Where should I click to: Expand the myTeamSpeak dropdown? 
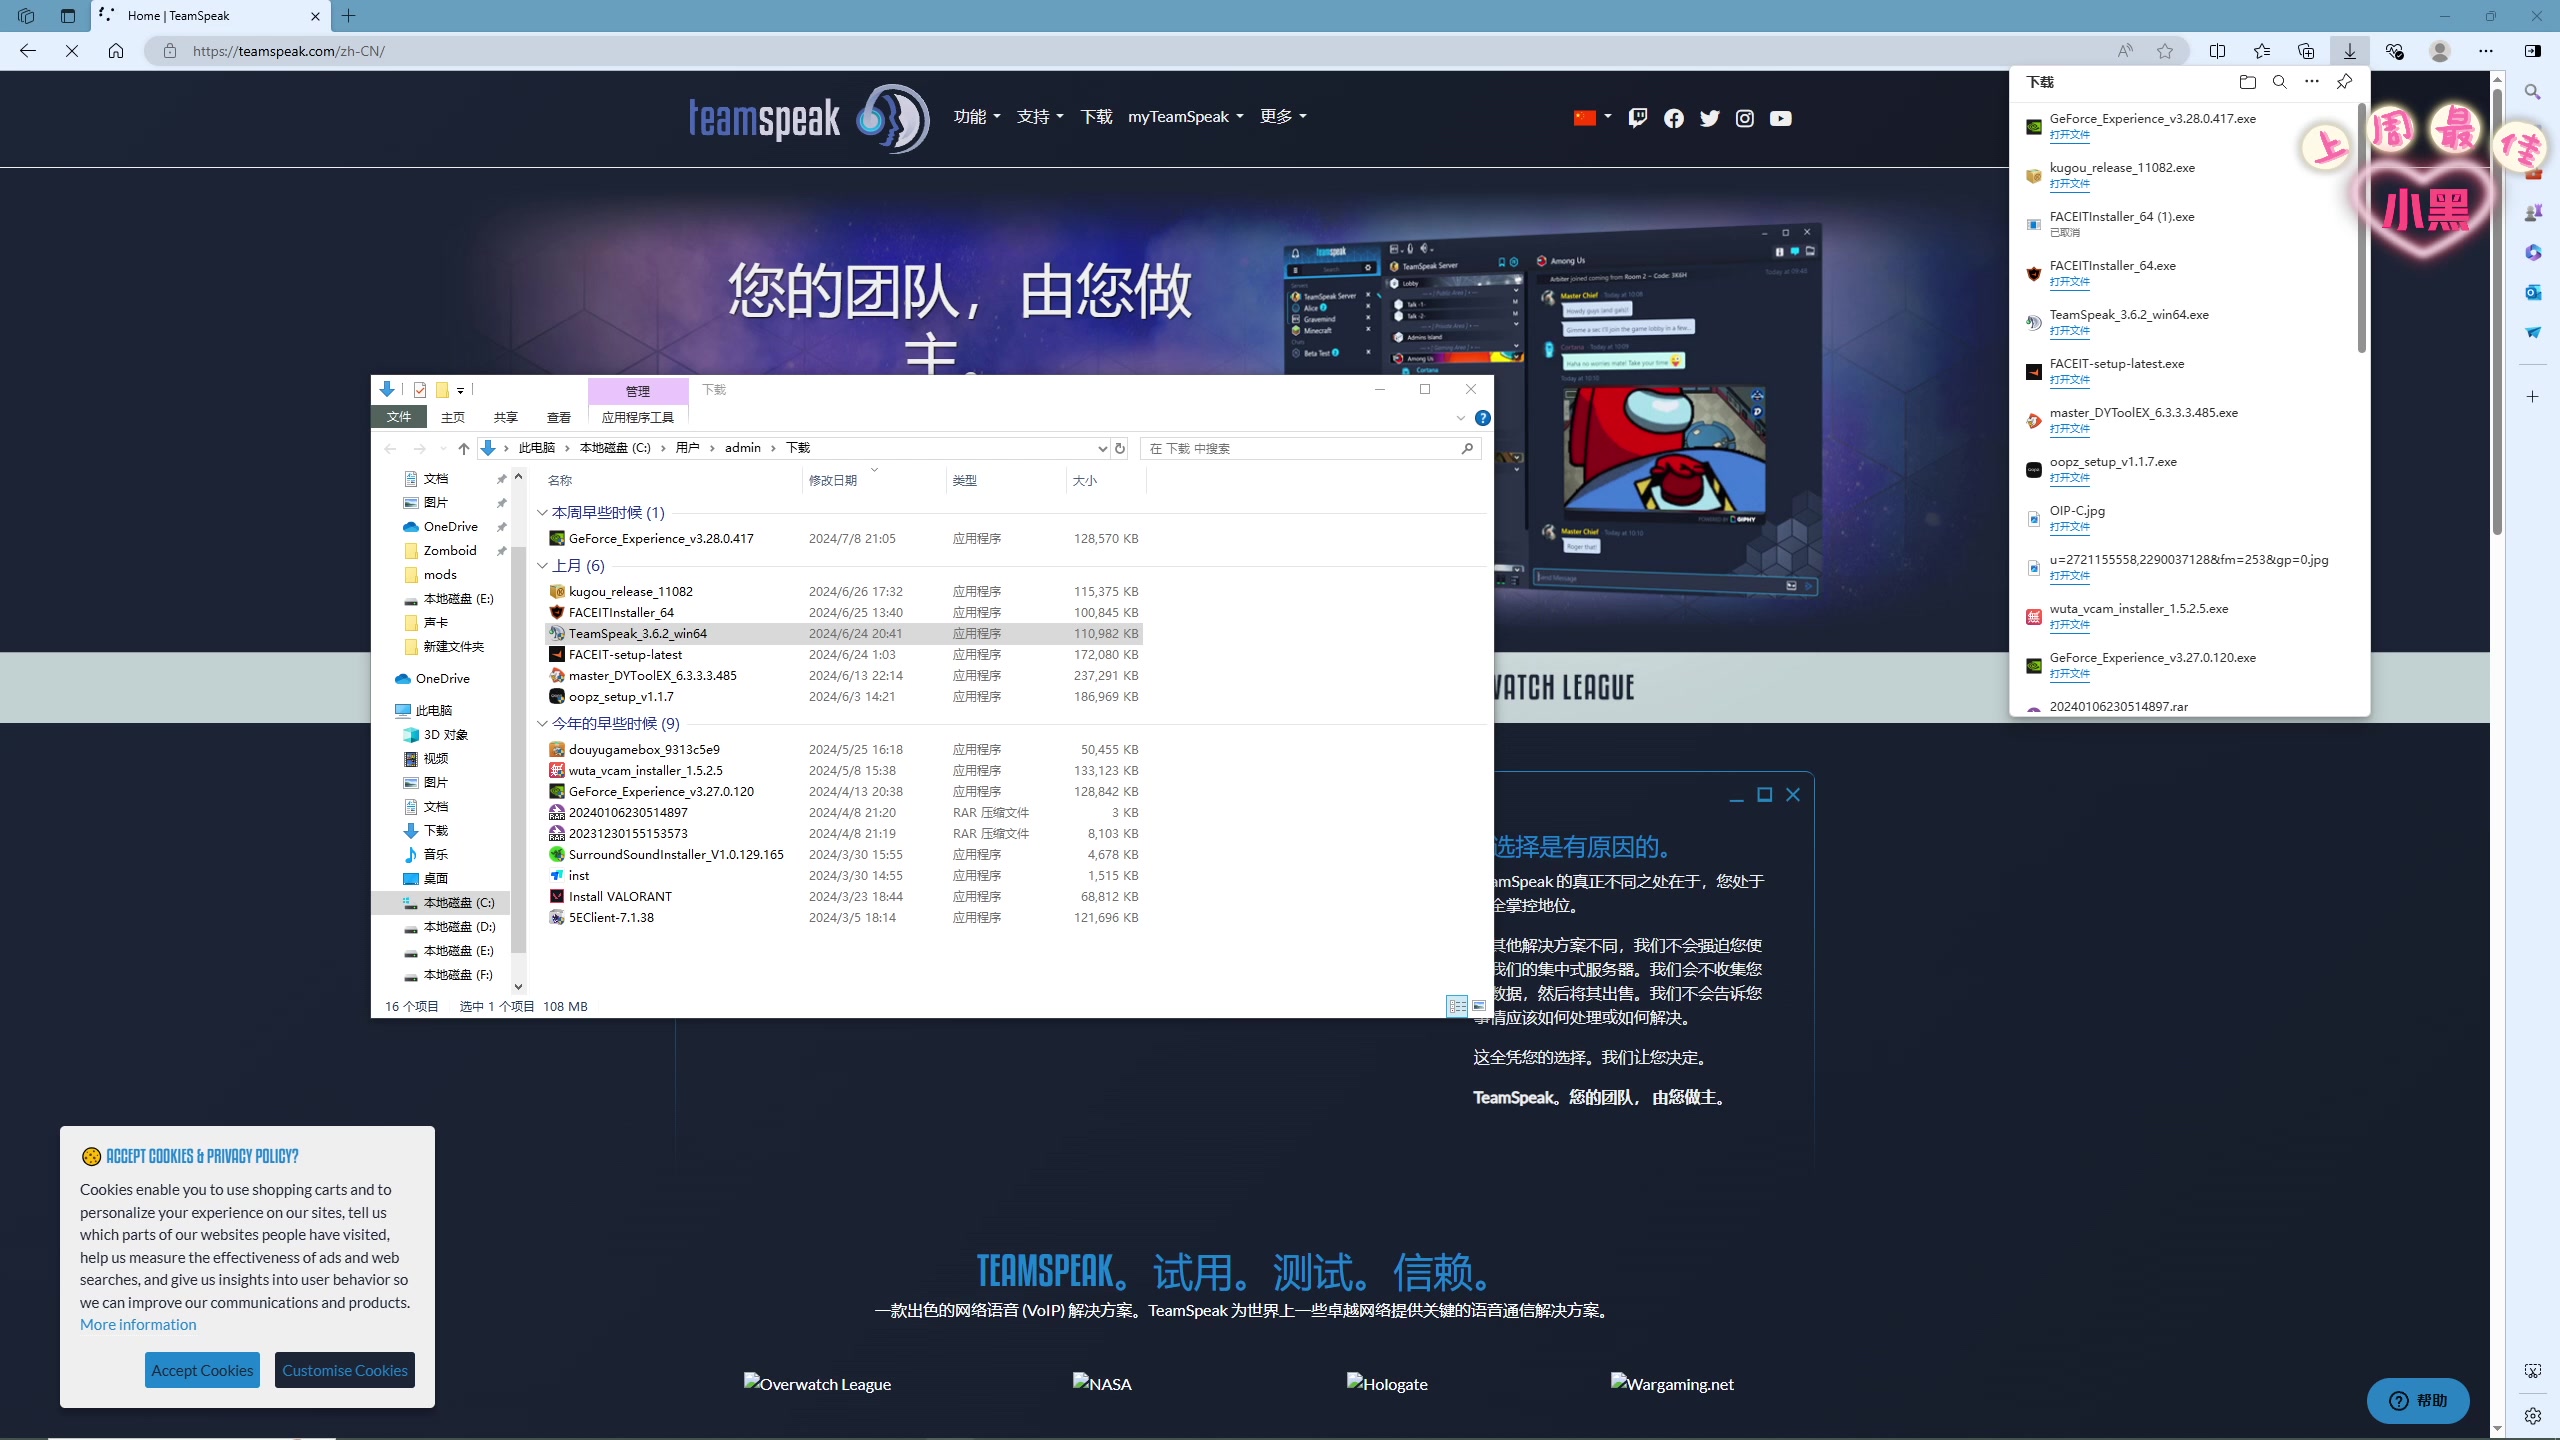(1186, 117)
